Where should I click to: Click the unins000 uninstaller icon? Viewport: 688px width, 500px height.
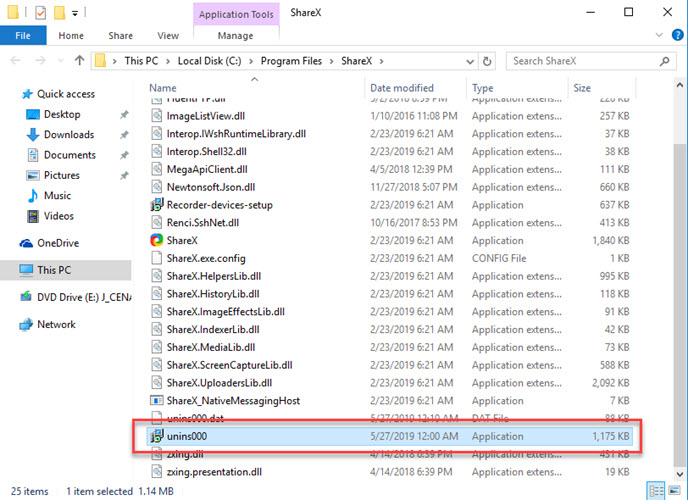pos(157,436)
